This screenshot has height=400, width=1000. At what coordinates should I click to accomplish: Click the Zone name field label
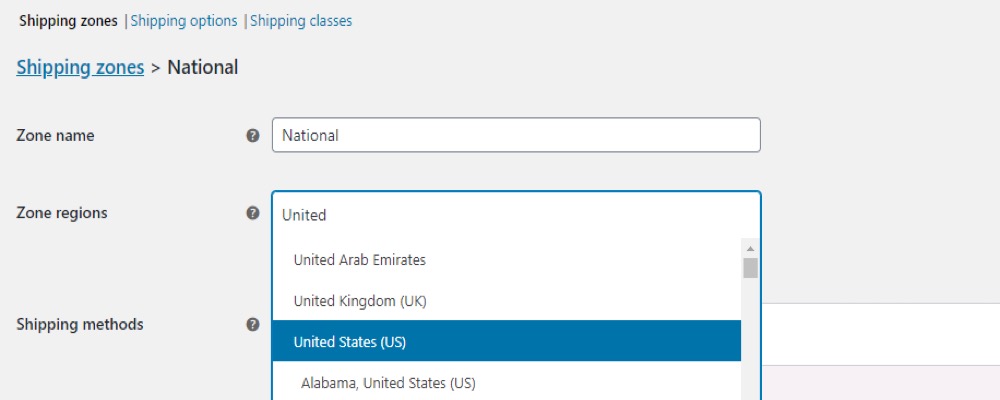click(x=55, y=135)
